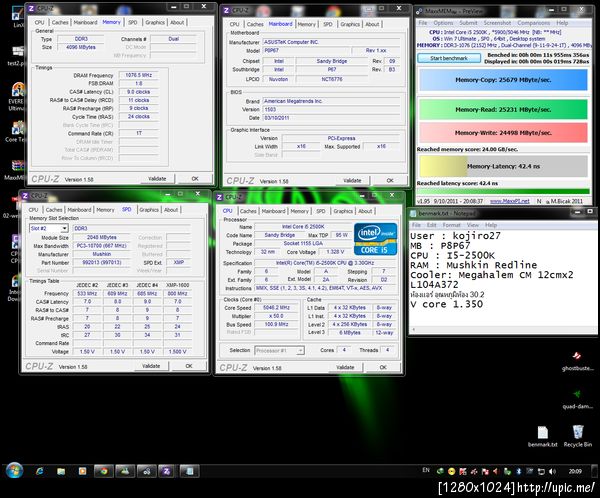The height and width of the screenshot is (498, 600).
Task: Click the DRAM Frequency value 1076.5 MHz
Action: pyautogui.click(x=139, y=75)
